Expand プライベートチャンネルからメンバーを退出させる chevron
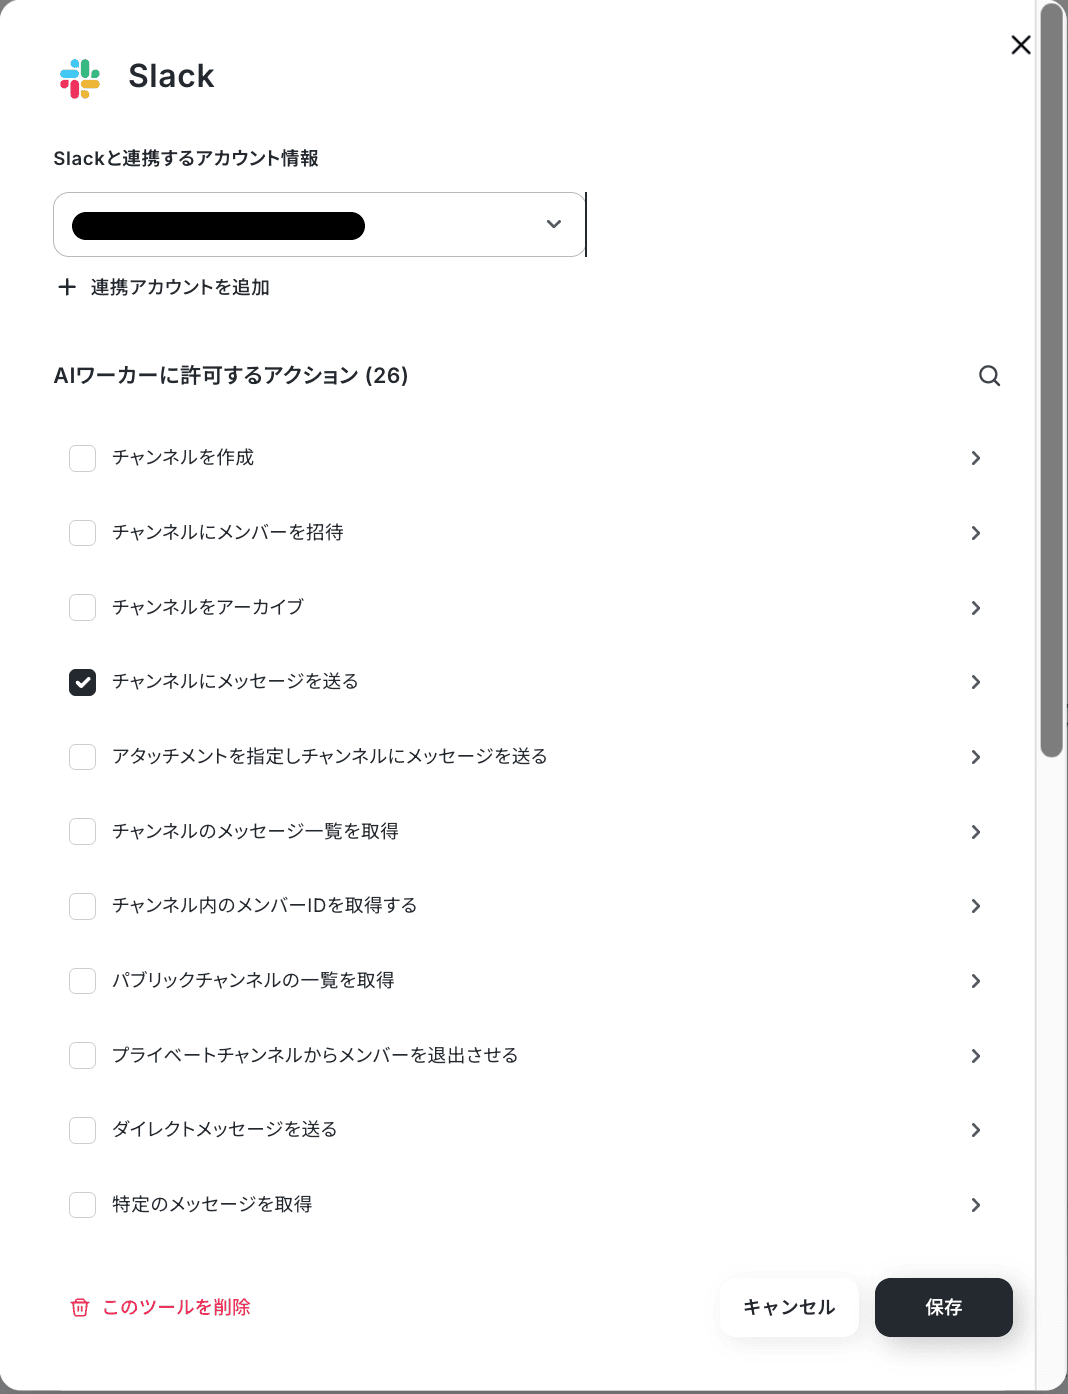The image size is (1068, 1394). pyautogui.click(x=976, y=1056)
